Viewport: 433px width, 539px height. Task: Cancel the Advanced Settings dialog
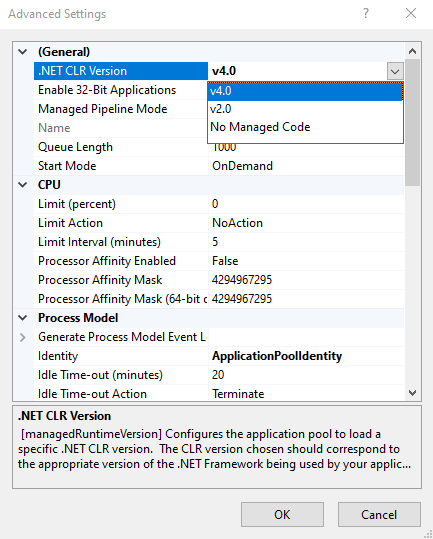coord(379,515)
